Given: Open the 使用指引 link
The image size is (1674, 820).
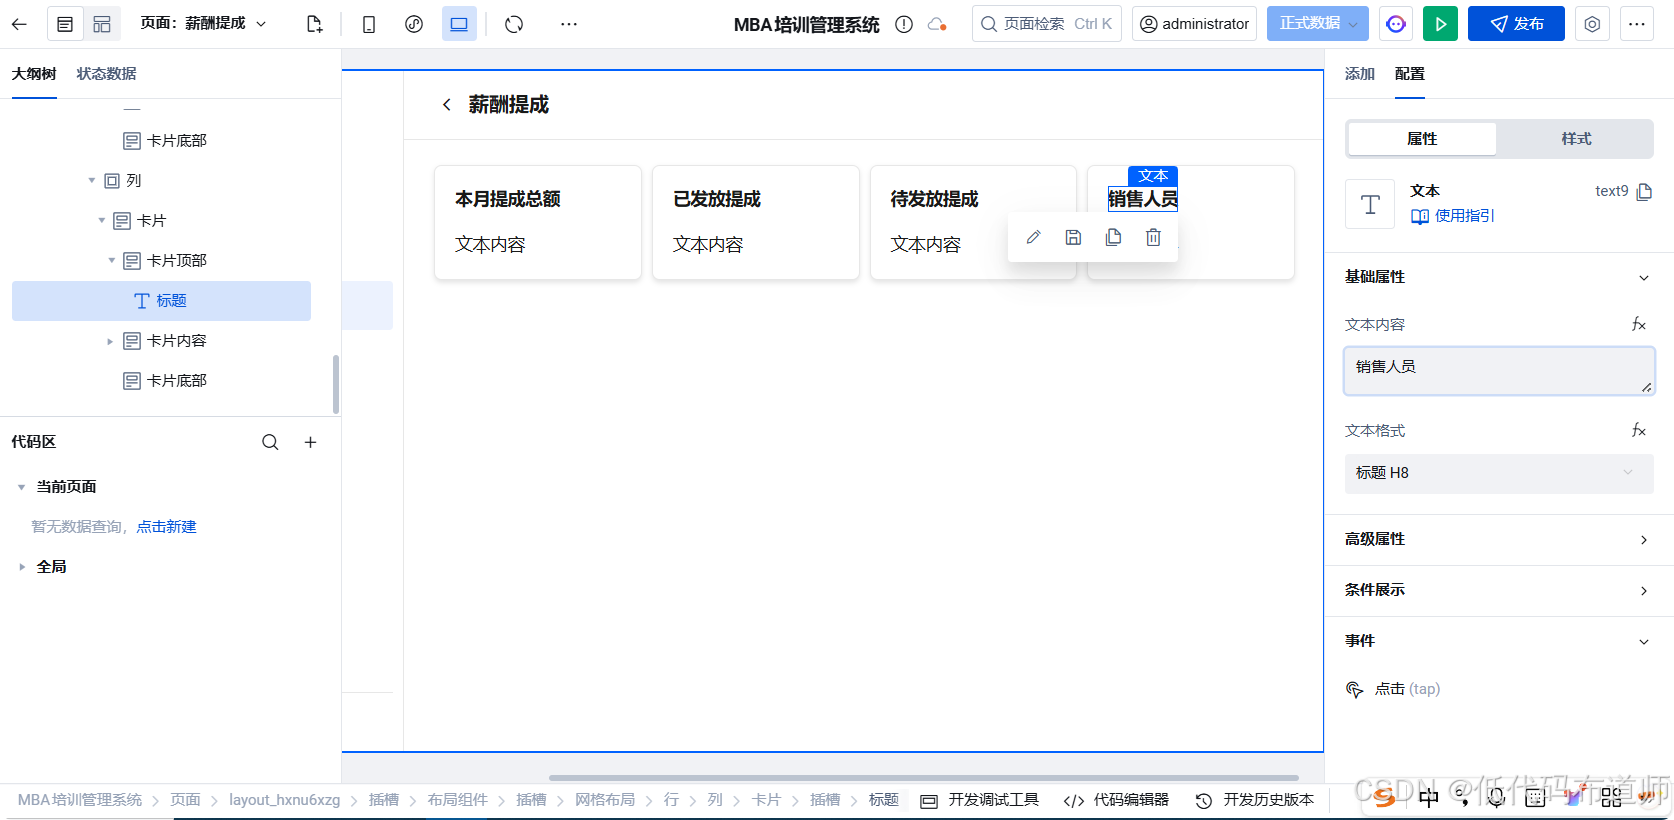Looking at the screenshot, I should [1453, 216].
